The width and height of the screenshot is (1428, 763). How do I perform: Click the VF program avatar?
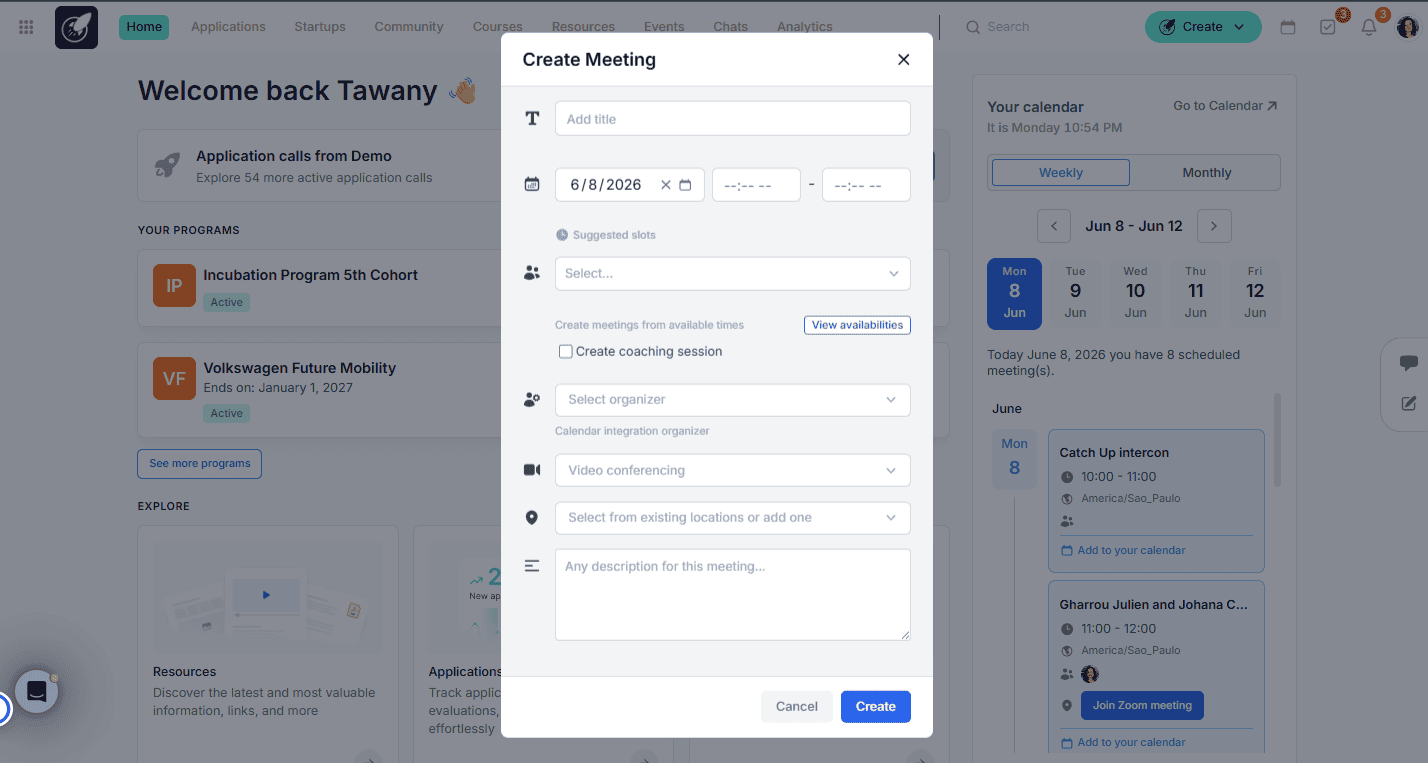pos(174,379)
